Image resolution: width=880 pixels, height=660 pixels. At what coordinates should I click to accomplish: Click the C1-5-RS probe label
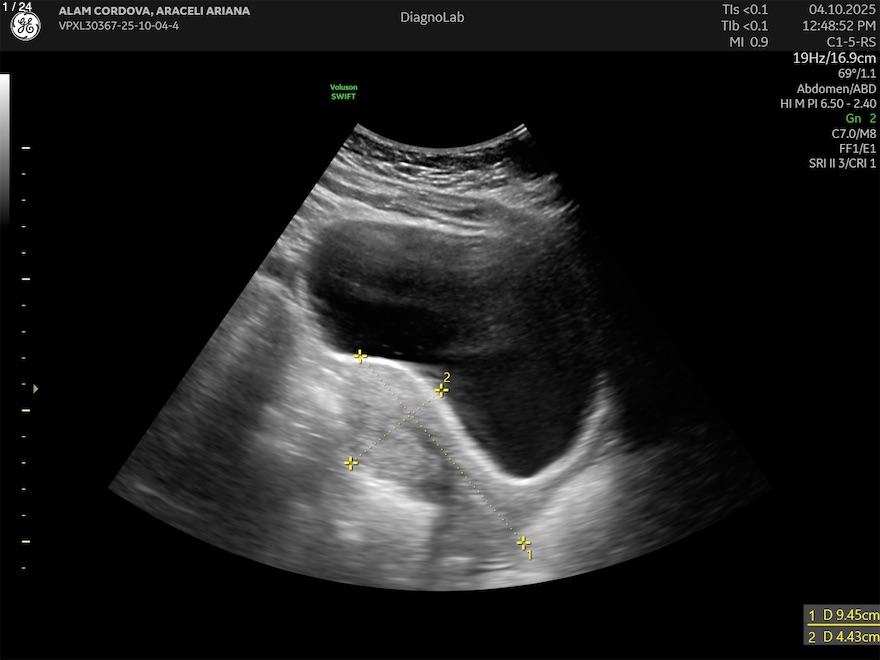click(x=851, y=42)
